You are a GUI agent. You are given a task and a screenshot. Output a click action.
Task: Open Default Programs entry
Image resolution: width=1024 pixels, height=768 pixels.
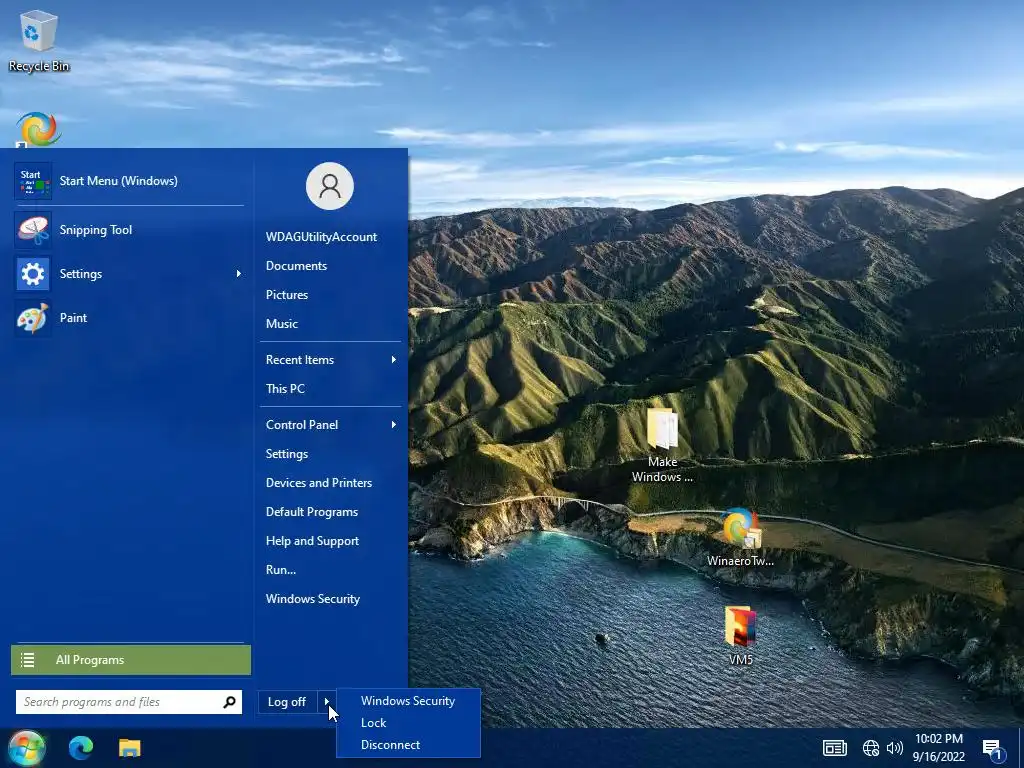pos(312,512)
